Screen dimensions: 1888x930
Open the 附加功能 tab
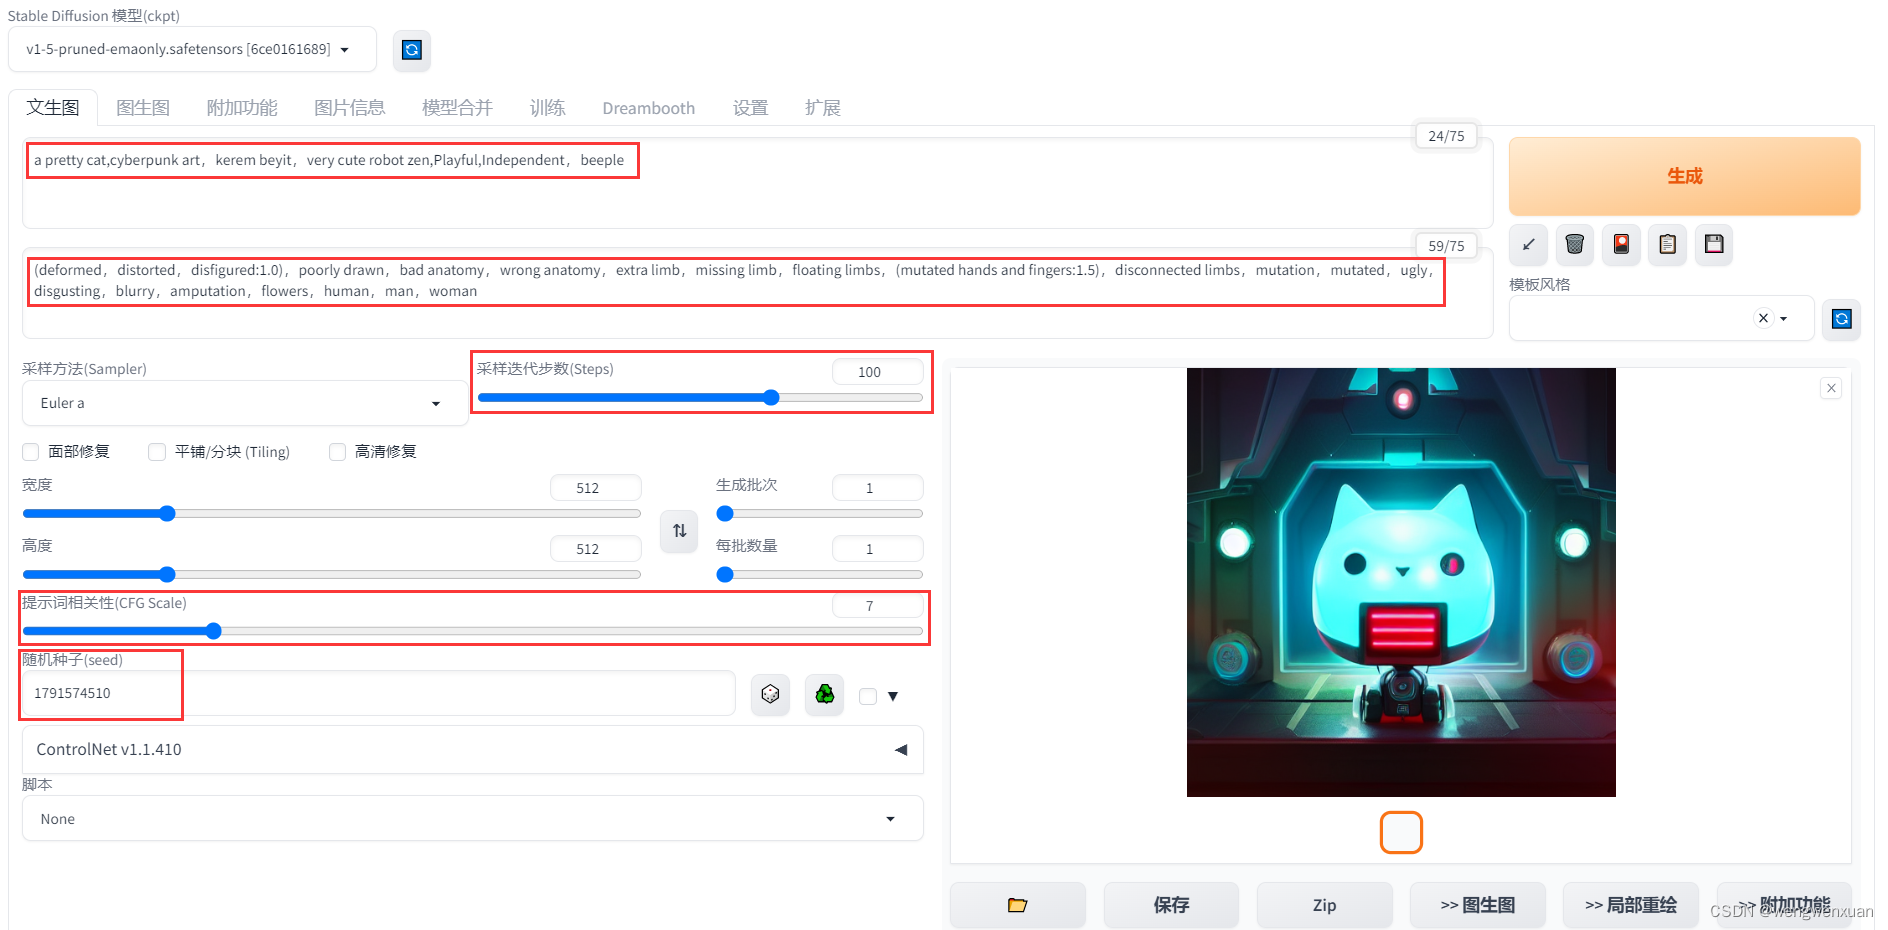242,108
